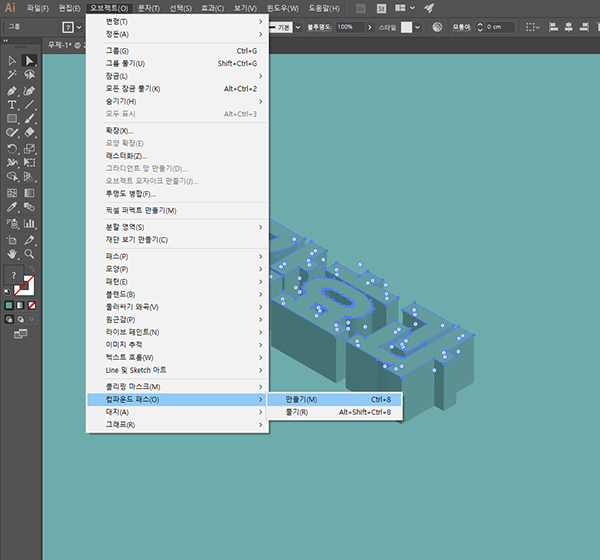
Task: Click horizontal align right icon
Action: tap(584, 27)
